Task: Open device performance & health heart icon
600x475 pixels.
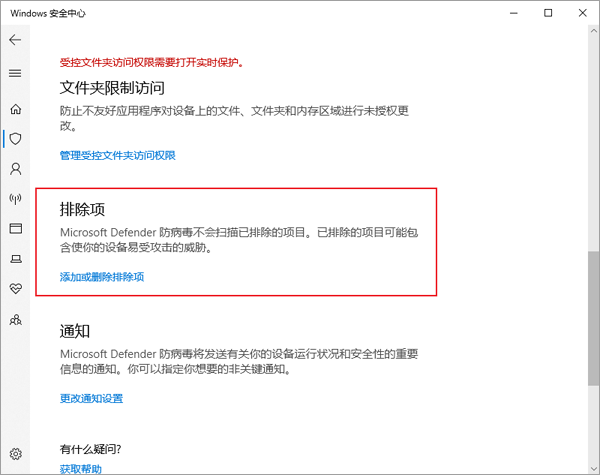Action: [15, 289]
